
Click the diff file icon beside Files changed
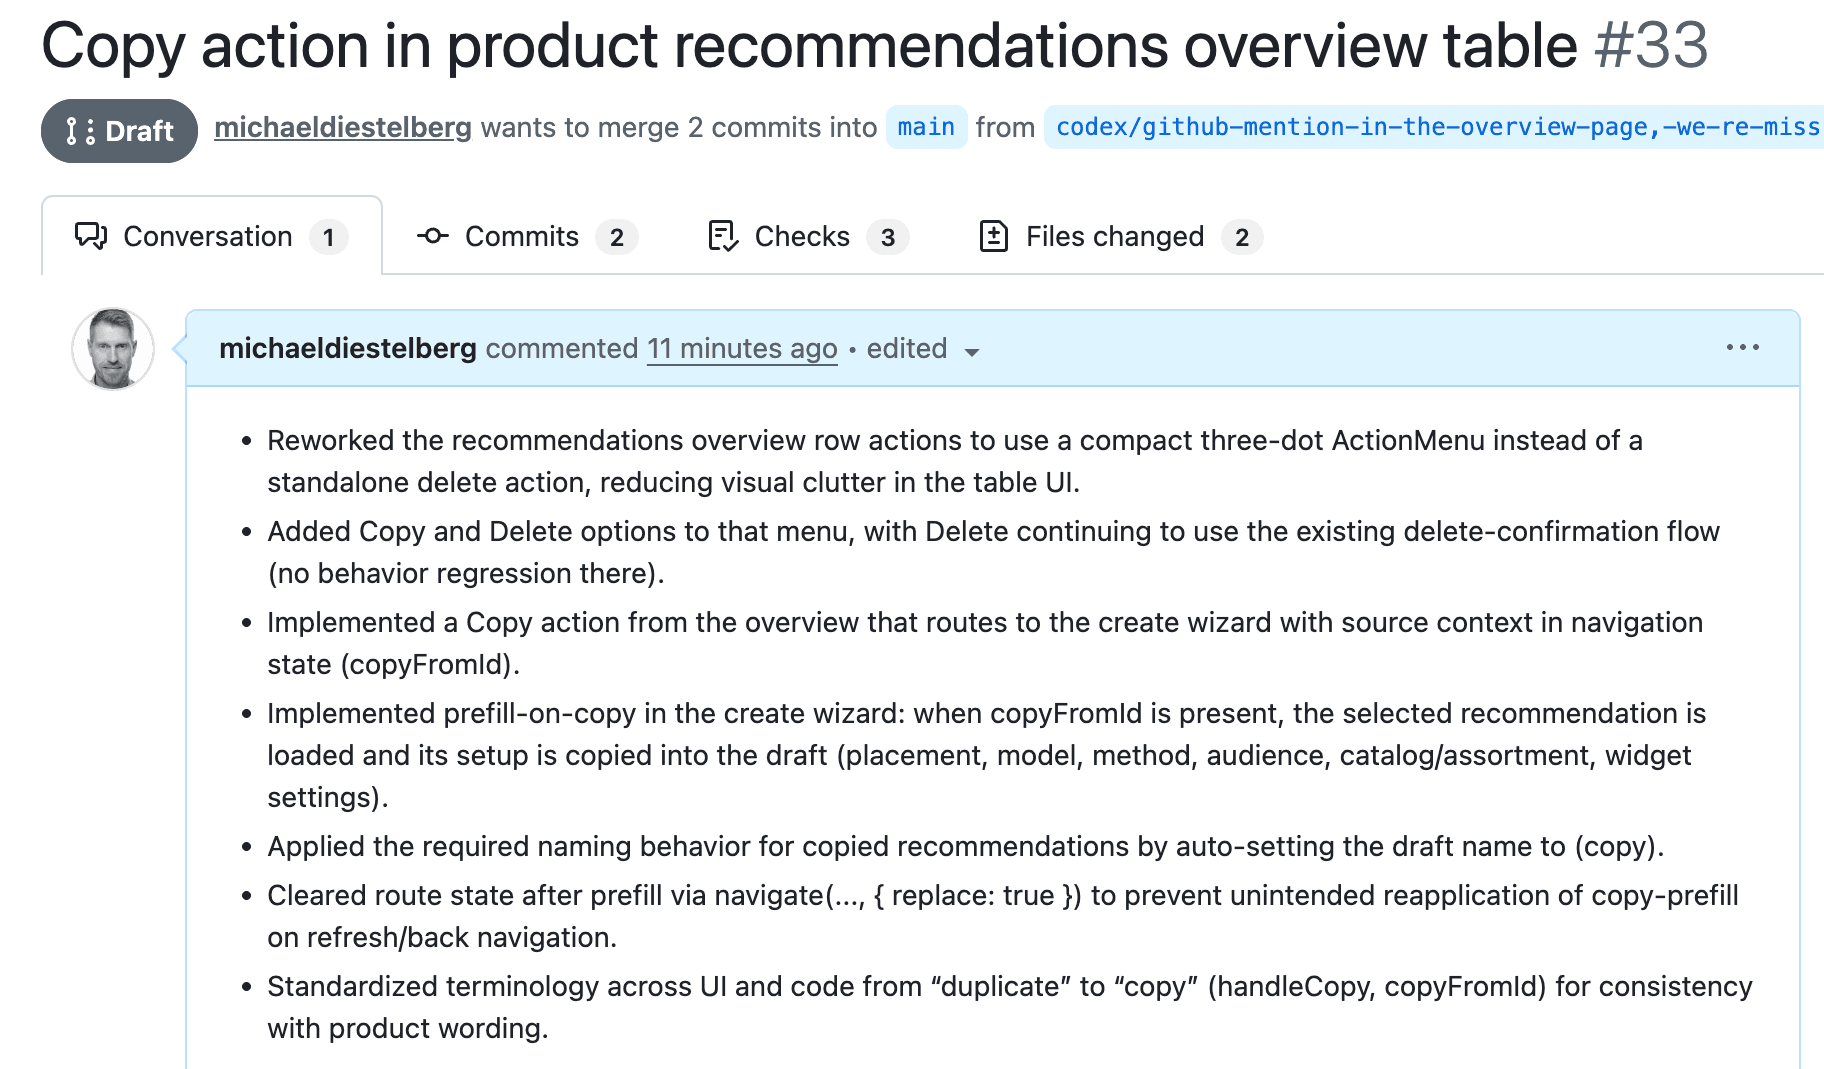tap(995, 236)
